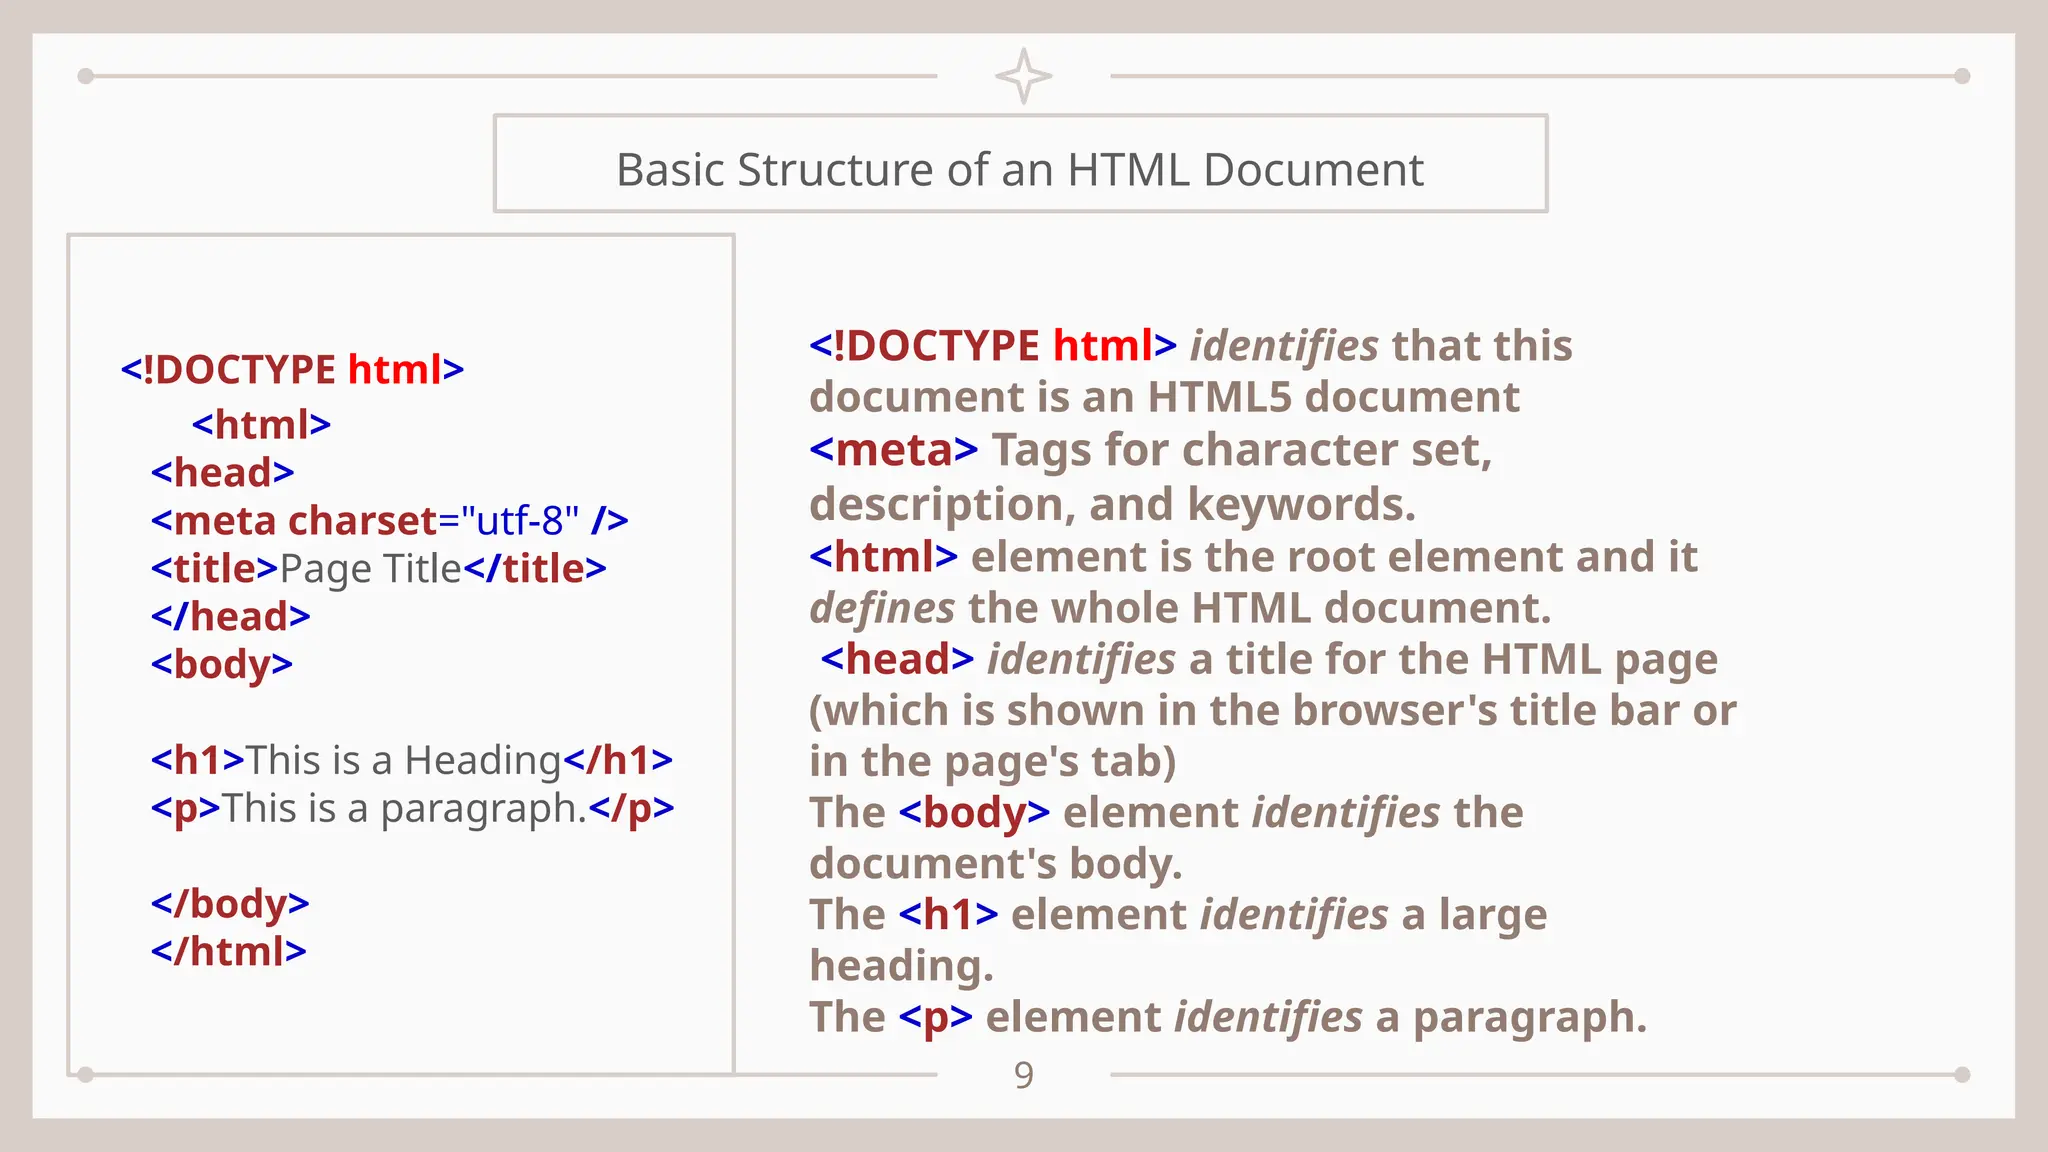Click the '<h1>' tag in the explanation text
The width and height of the screenshot is (2048, 1152).
948,915
